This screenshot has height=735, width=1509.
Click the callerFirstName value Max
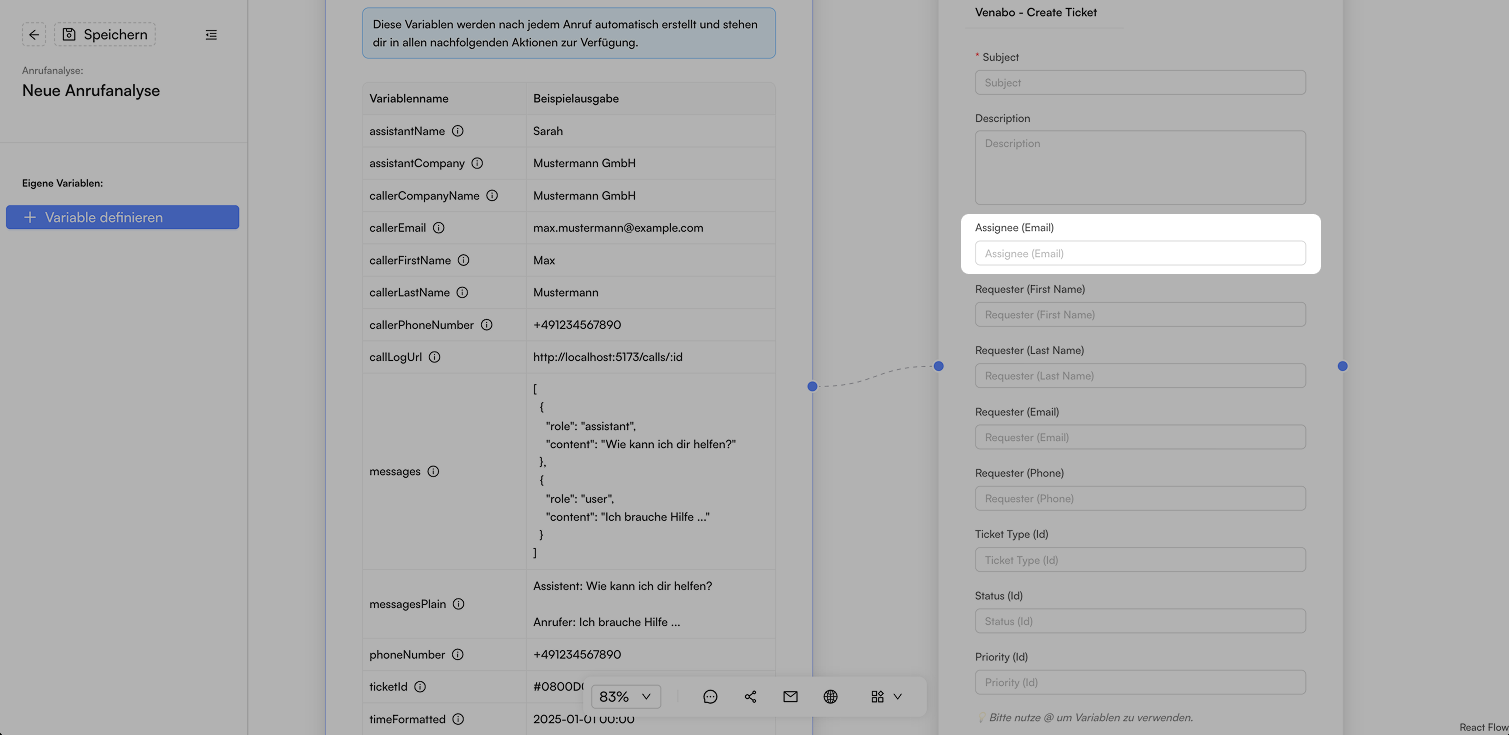click(544, 260)
